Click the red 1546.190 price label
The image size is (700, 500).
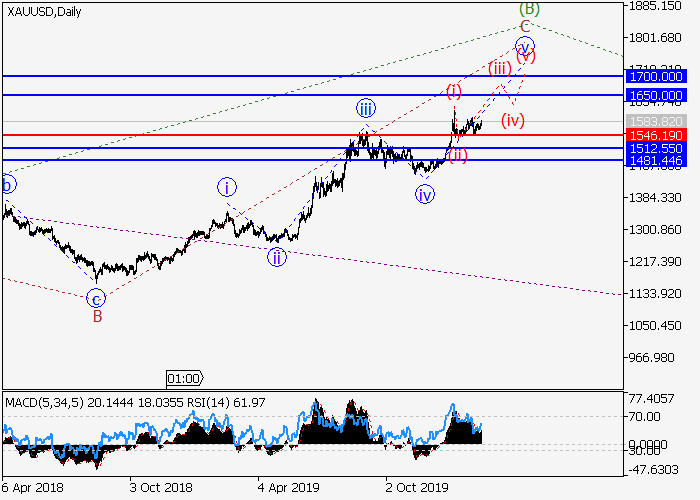655,134
